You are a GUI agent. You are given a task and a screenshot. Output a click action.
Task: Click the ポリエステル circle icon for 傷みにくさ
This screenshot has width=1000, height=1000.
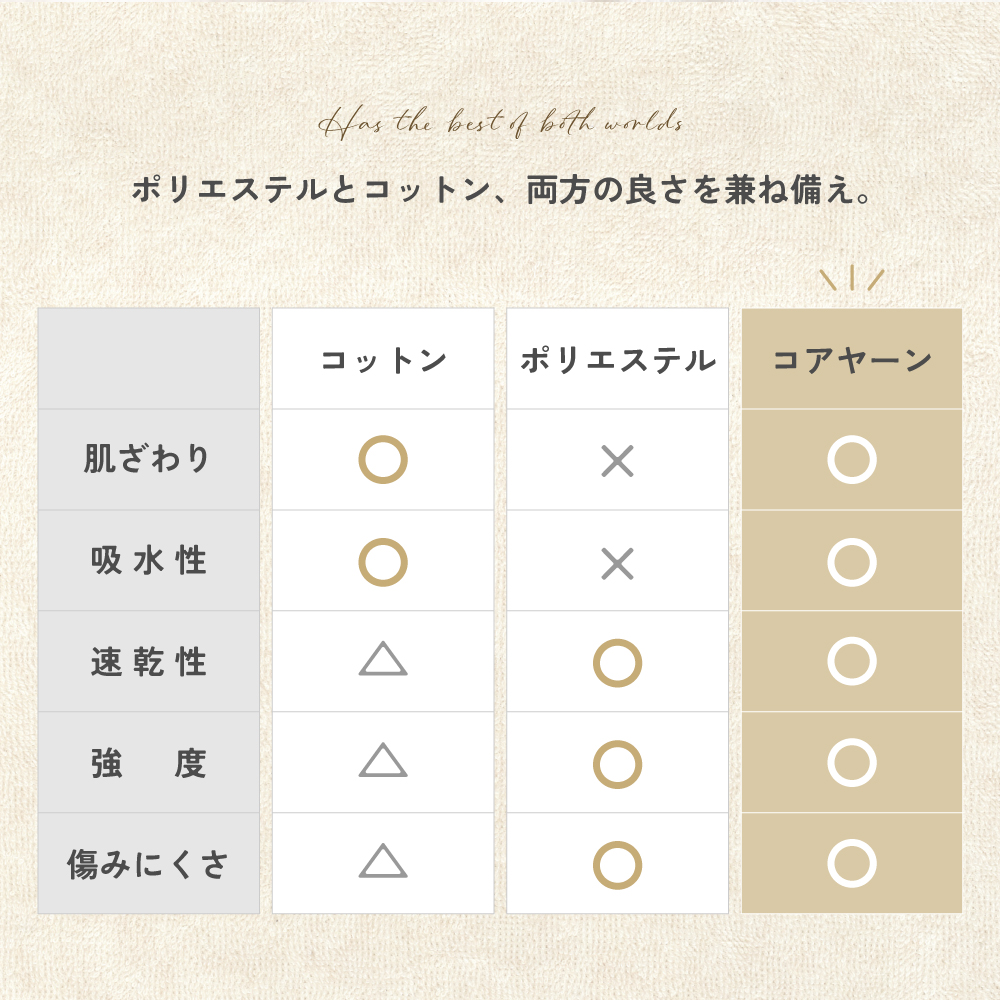pyautogui.click(x=617, y=865)
